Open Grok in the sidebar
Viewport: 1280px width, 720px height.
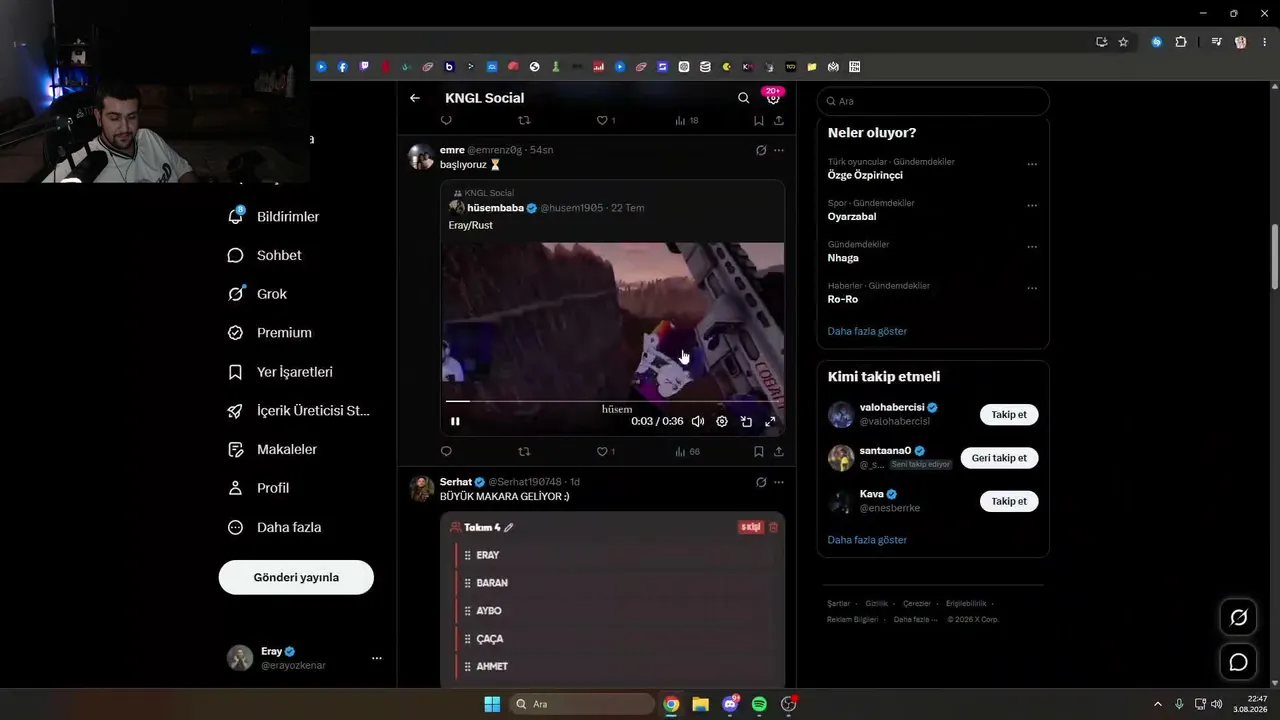257,294
